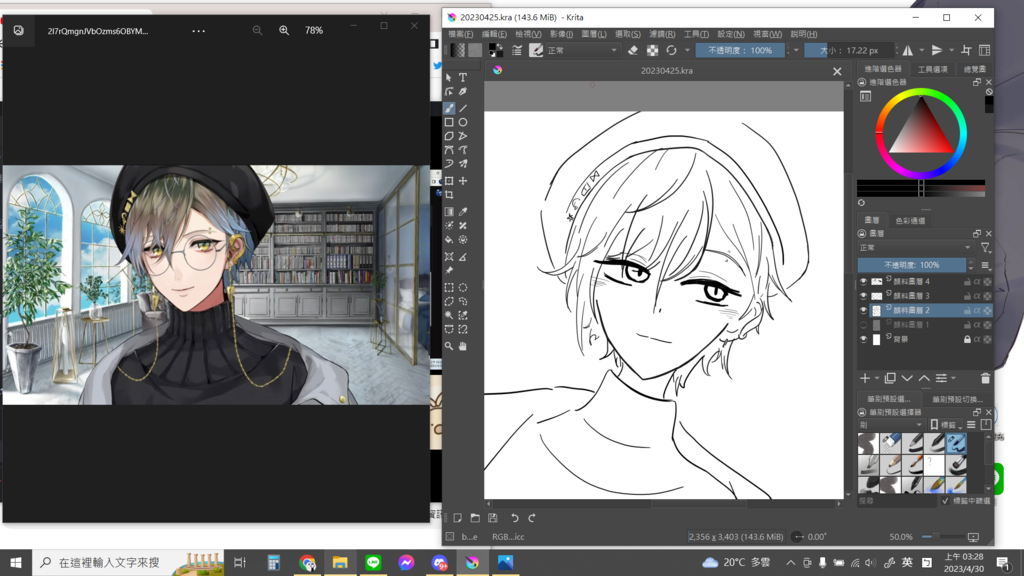Click the Undo arrow below the canvas
The height and width of the screenshot is (576, 1024).
(515, 518)
